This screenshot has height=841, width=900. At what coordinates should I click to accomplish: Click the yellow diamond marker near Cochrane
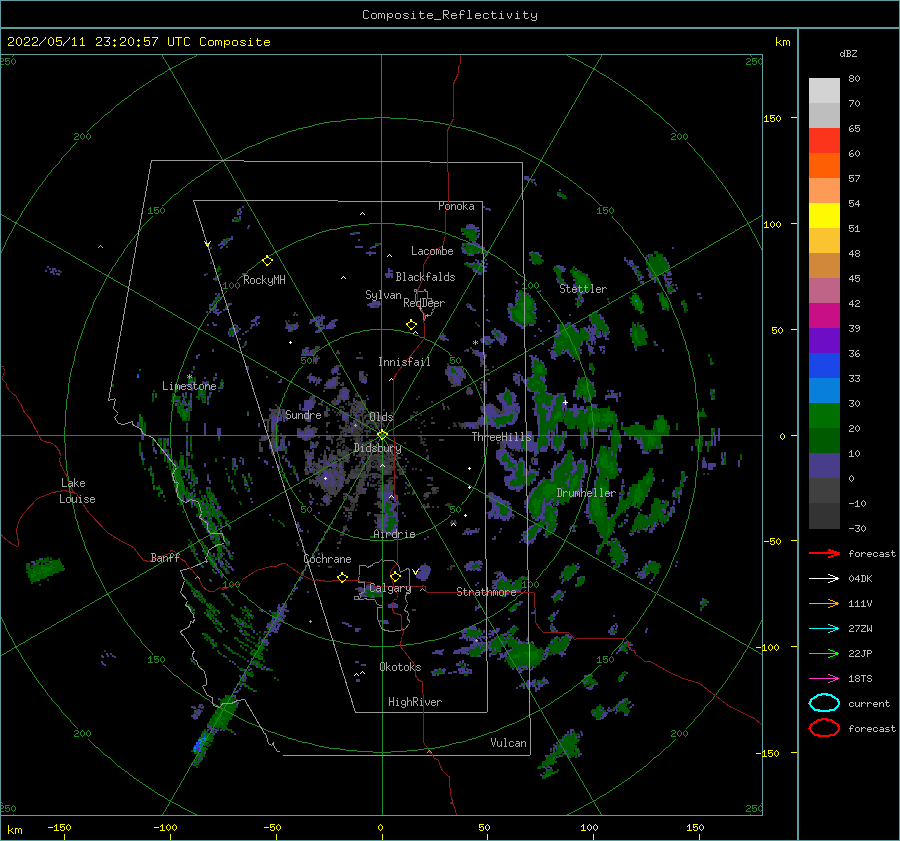click(343, 577)
